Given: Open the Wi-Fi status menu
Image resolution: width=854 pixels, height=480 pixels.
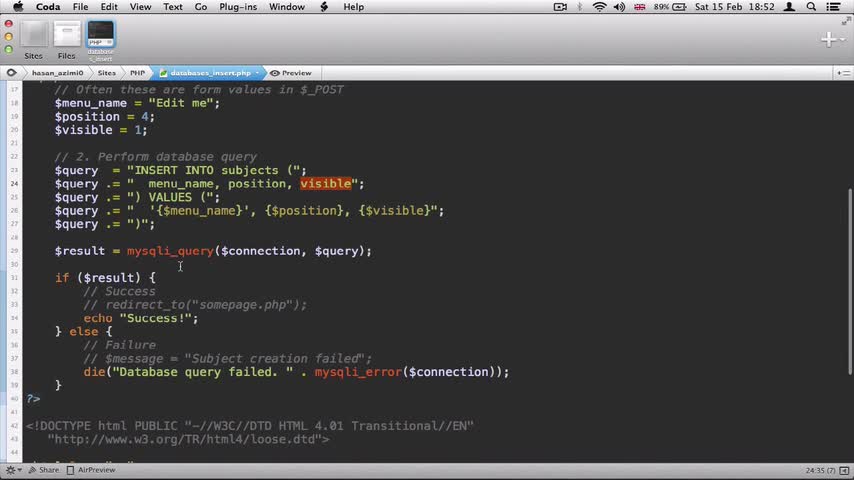Looking at the screenshot, I should tap(599, 7).
